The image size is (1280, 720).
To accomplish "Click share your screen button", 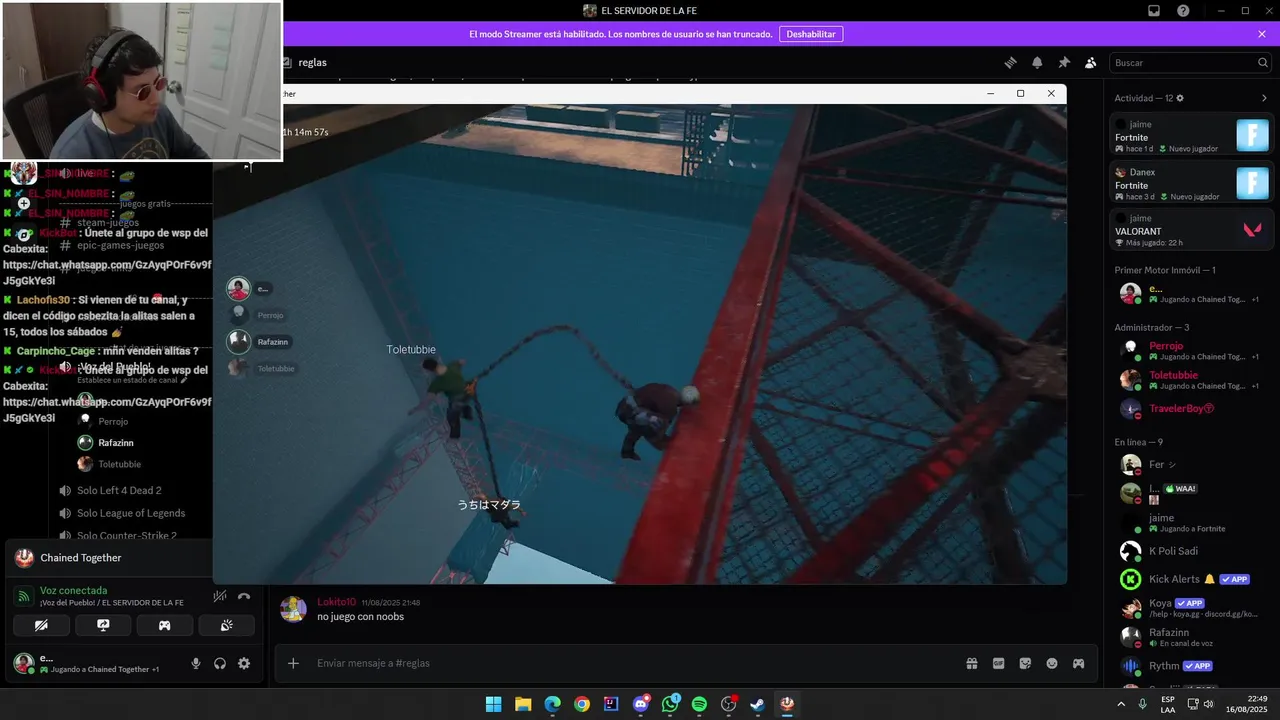I will point(103,626).
